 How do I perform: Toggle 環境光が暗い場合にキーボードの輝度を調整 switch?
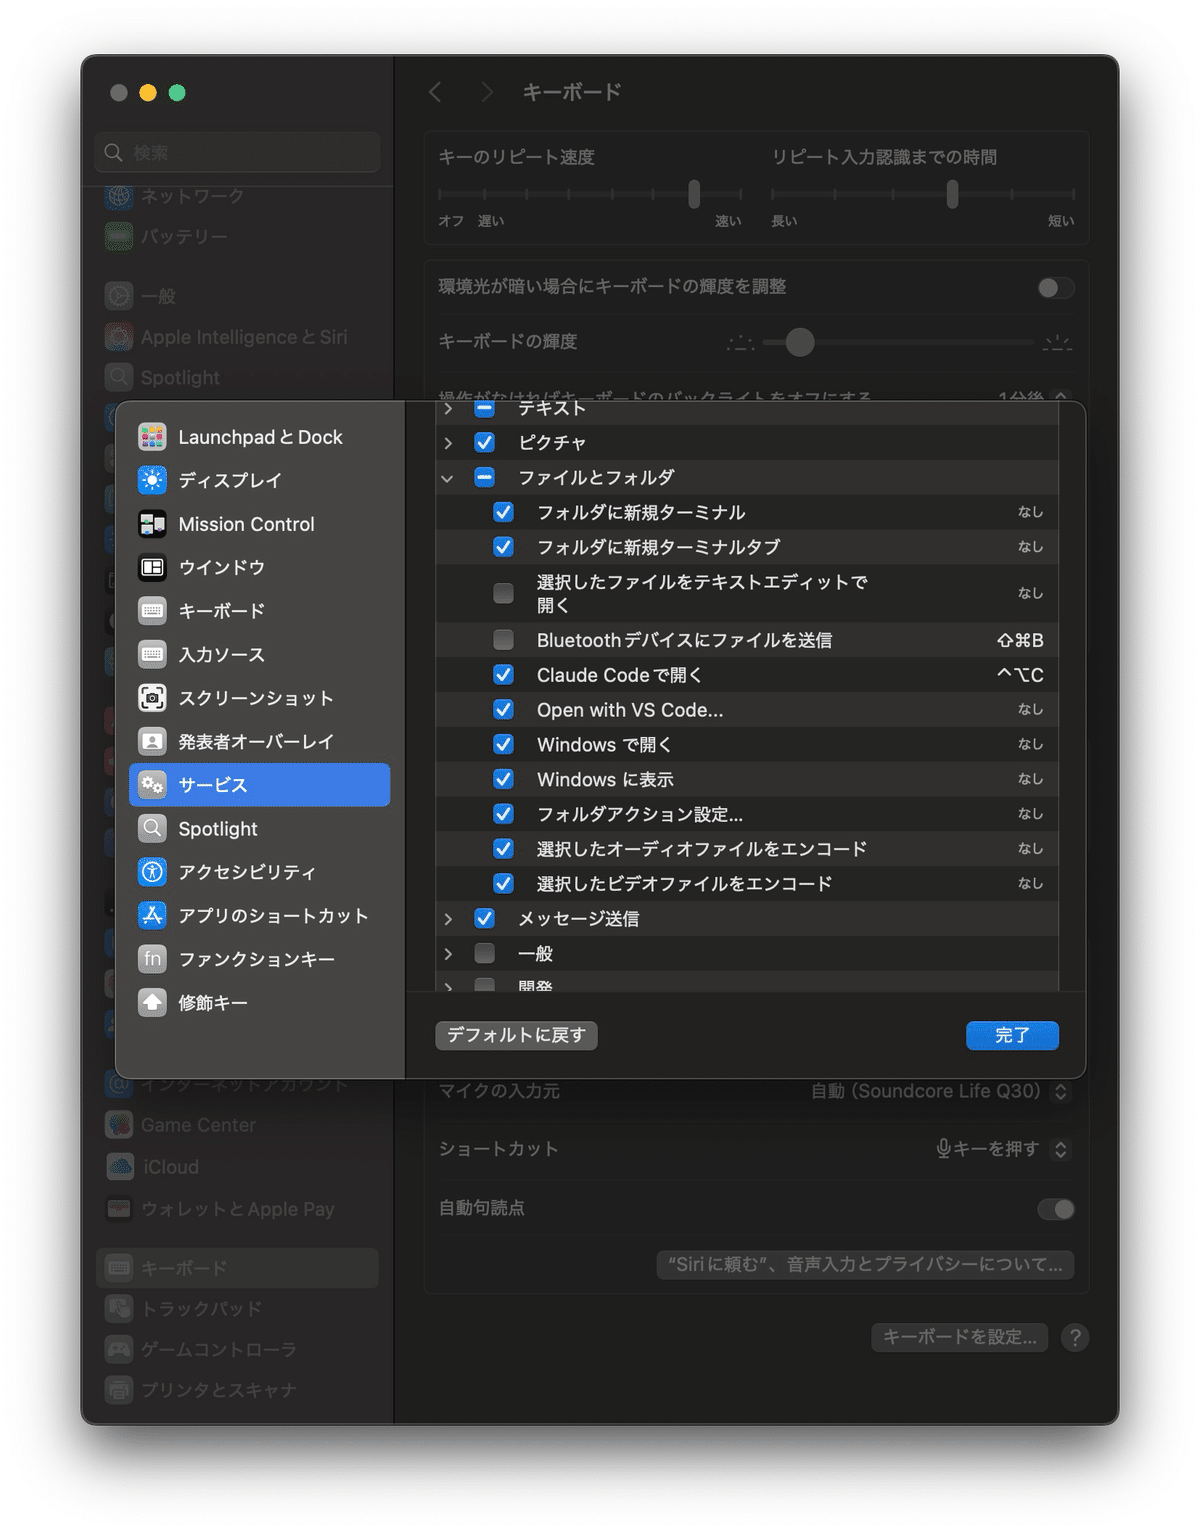[1056, 288]
